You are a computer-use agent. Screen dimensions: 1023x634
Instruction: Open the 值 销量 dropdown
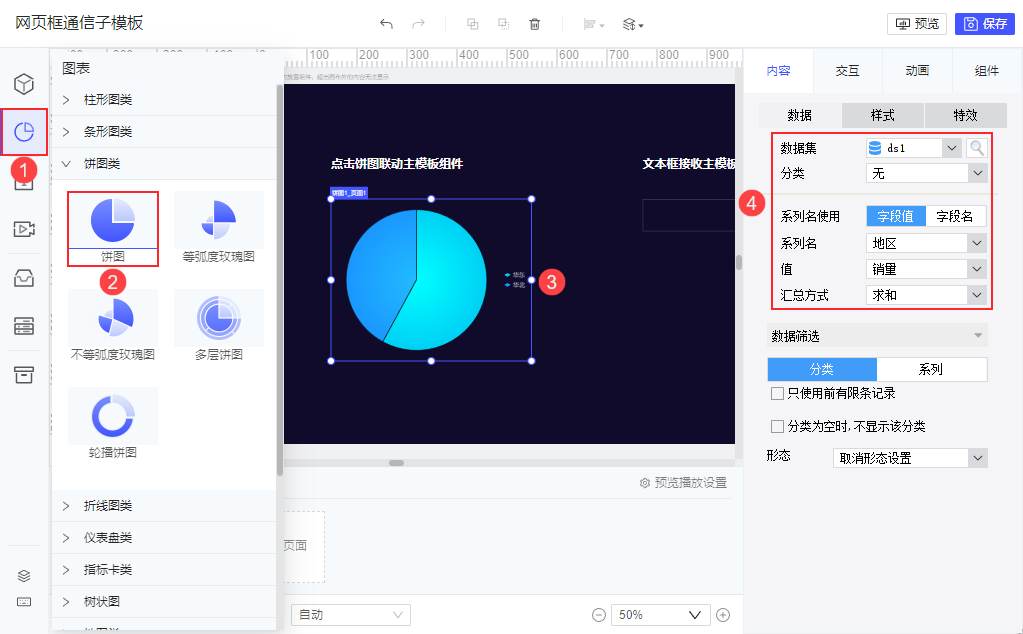tap(926, 269)
